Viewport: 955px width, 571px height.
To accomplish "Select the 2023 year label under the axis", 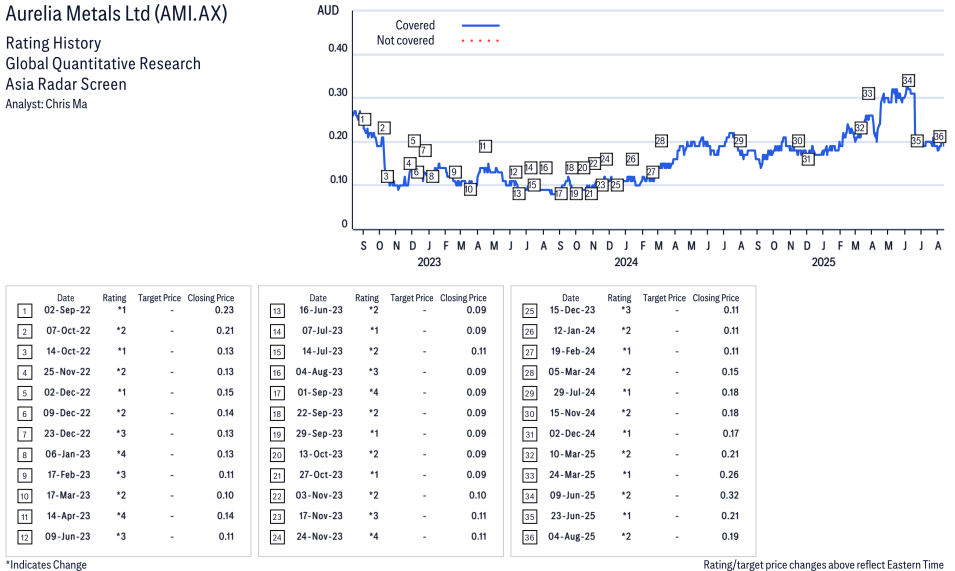I will (x=429, y=262).
